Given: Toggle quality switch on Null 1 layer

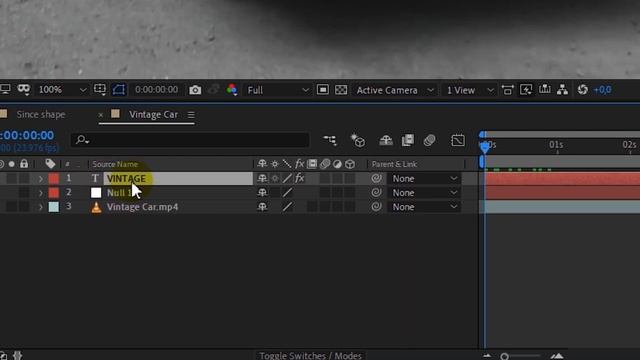Looking at the screenshot, I should (287, 193).
